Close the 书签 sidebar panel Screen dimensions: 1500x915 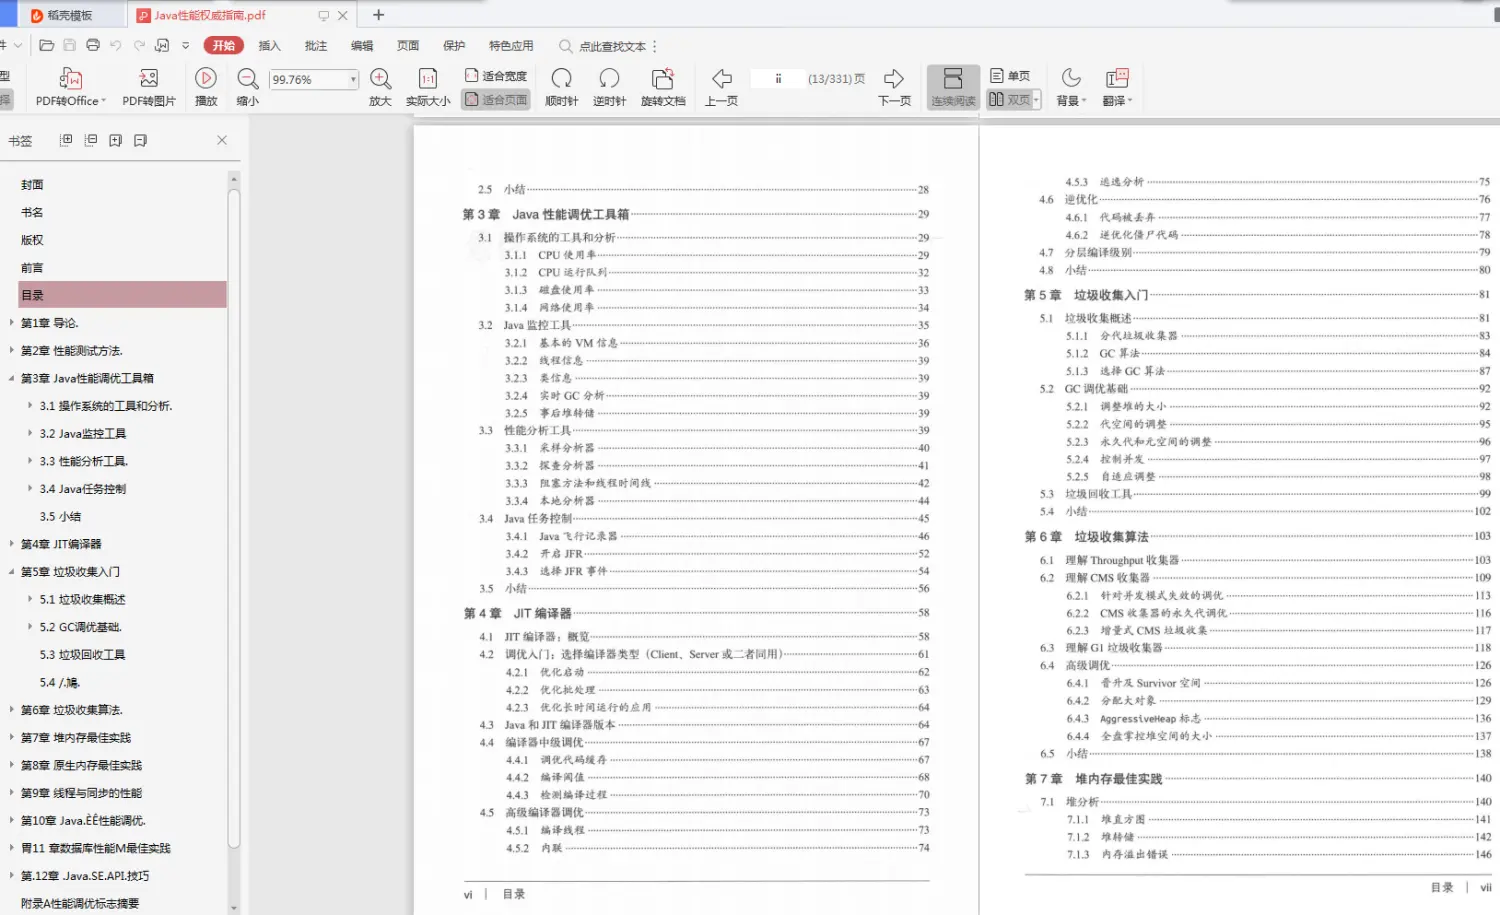point(222,140)
